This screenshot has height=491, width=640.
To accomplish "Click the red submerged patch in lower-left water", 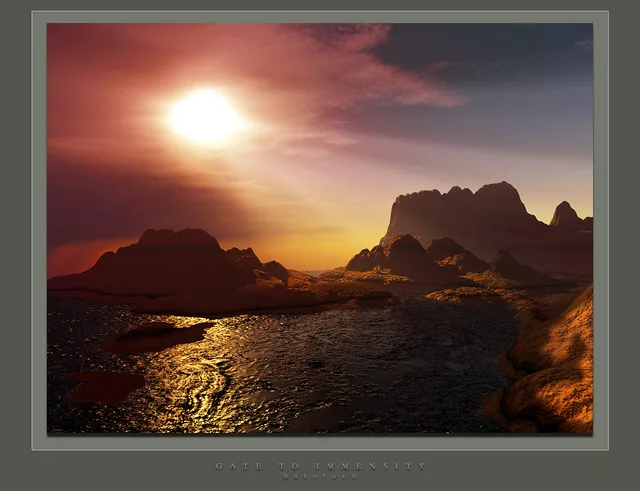I will (105, 385).
